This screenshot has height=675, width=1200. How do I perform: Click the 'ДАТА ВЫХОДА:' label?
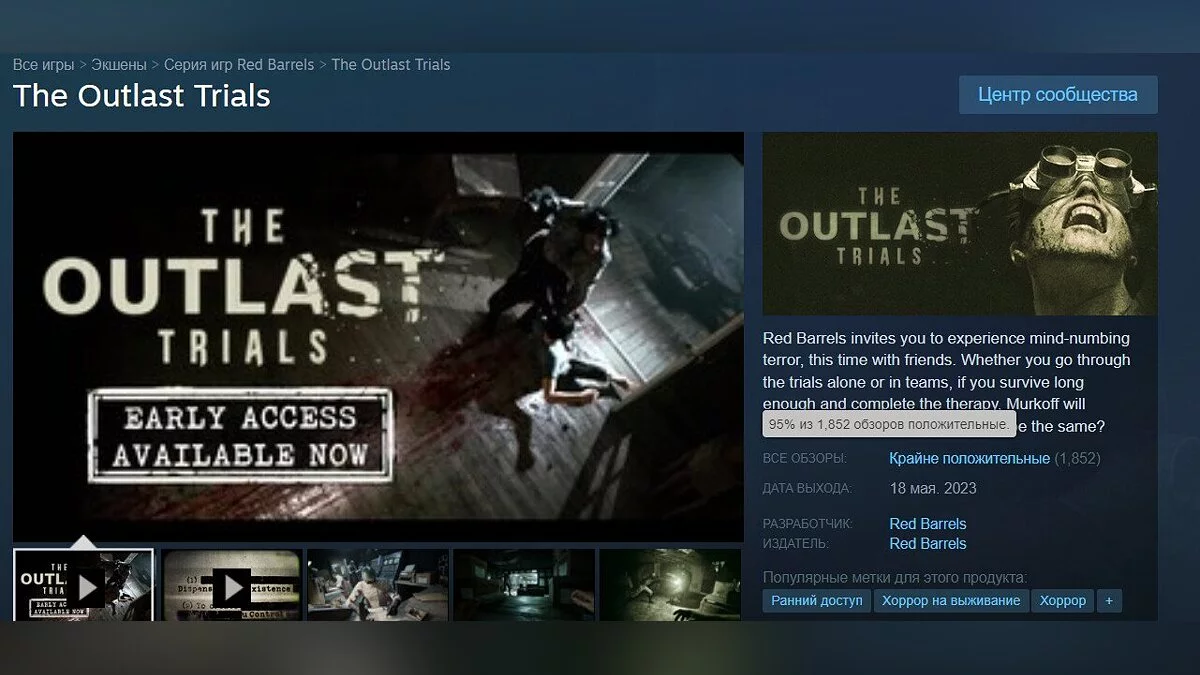[808, 489]
